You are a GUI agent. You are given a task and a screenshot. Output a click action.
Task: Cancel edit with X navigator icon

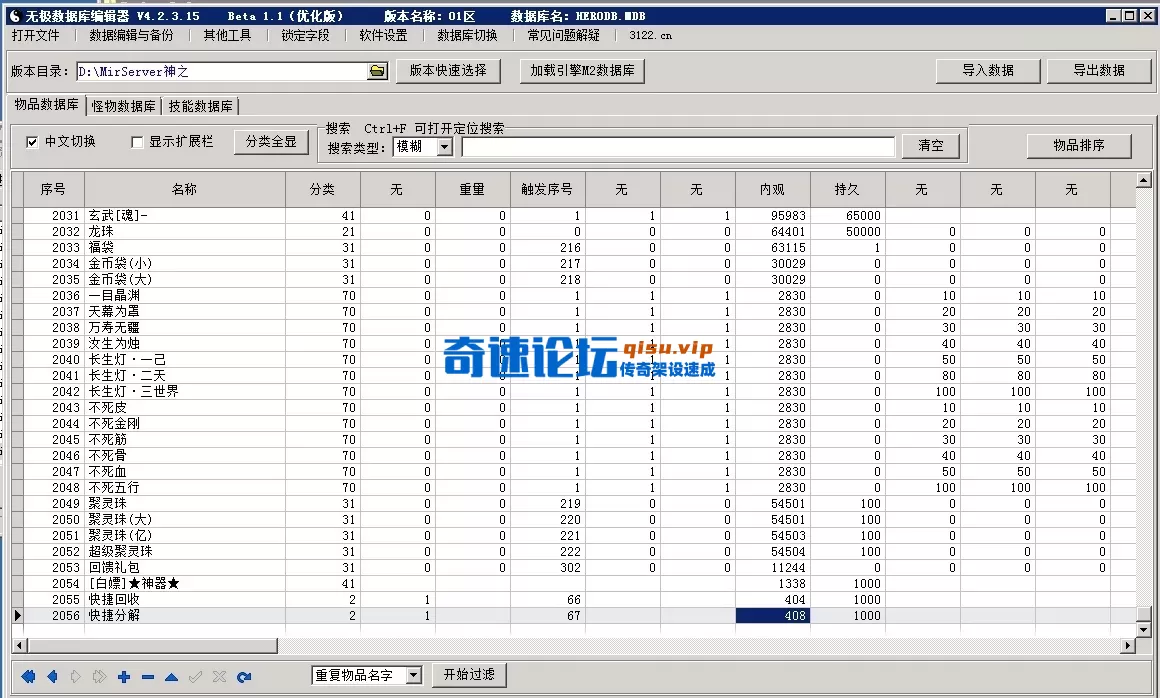[x=219, y=677]
